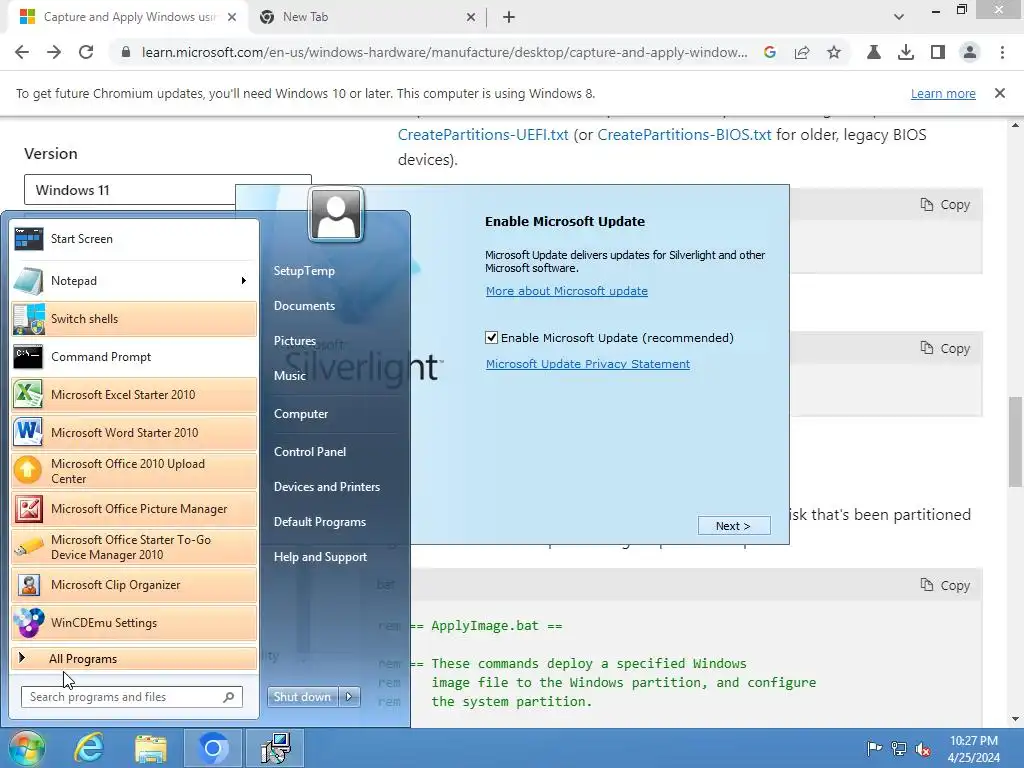Launch Command Prompt from the Start menu
Image resolution: width=1024 pixels, height=768 pixels.
(134, 357)
